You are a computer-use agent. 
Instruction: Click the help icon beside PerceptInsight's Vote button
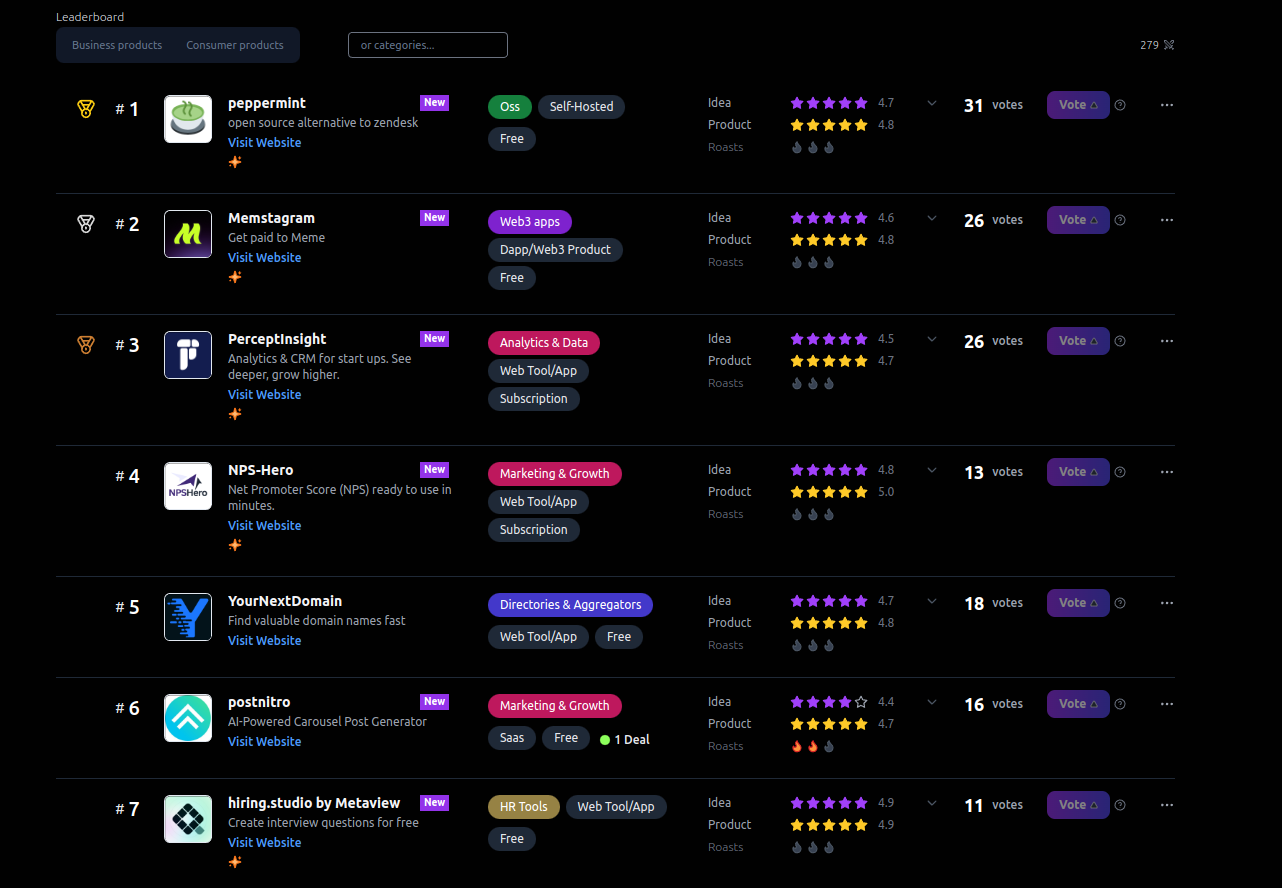pyautogui.click(x=1120, y=341)
